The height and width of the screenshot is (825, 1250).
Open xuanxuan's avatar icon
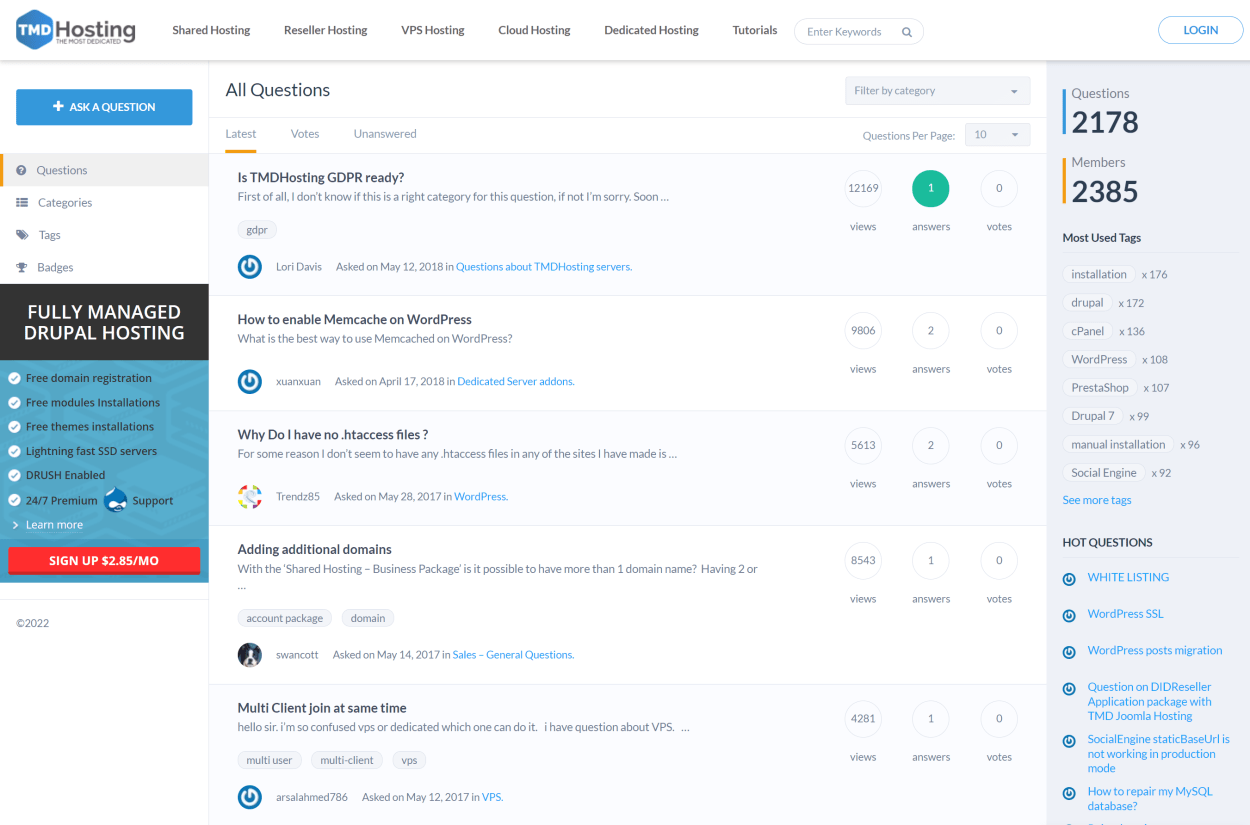250,381
